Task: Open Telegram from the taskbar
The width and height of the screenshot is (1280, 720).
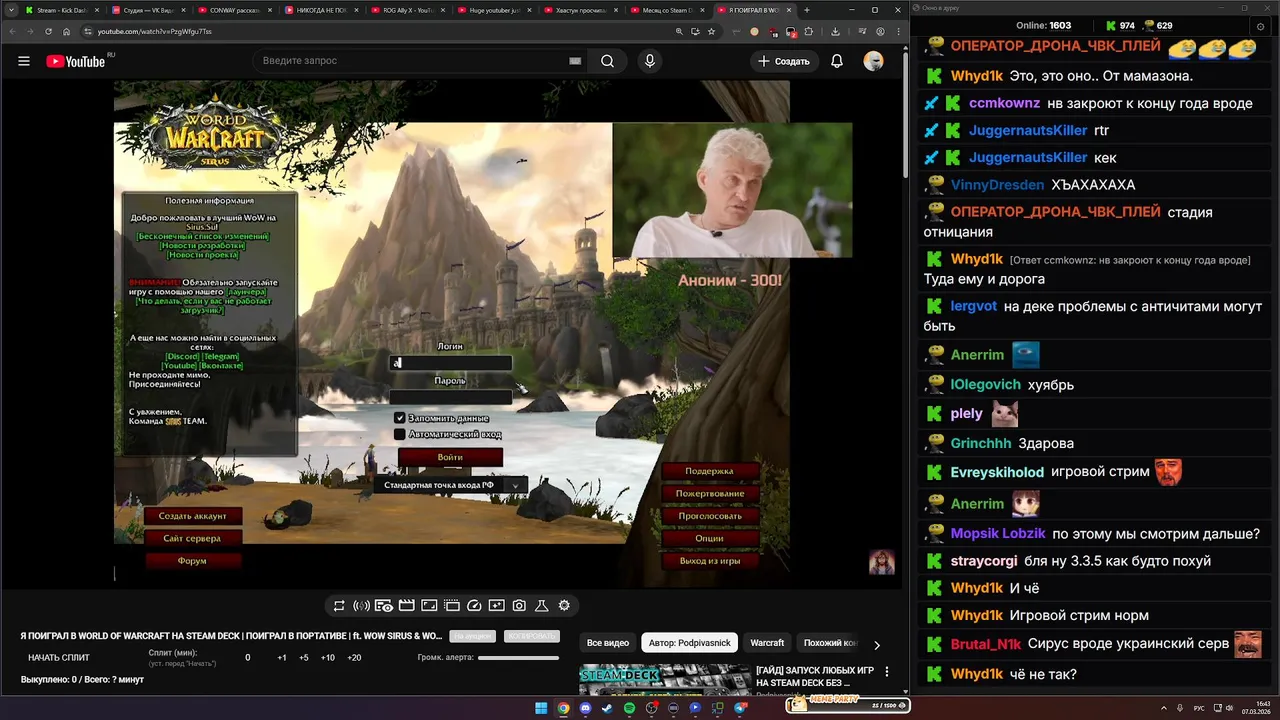Action: click(x=740, y=708)
